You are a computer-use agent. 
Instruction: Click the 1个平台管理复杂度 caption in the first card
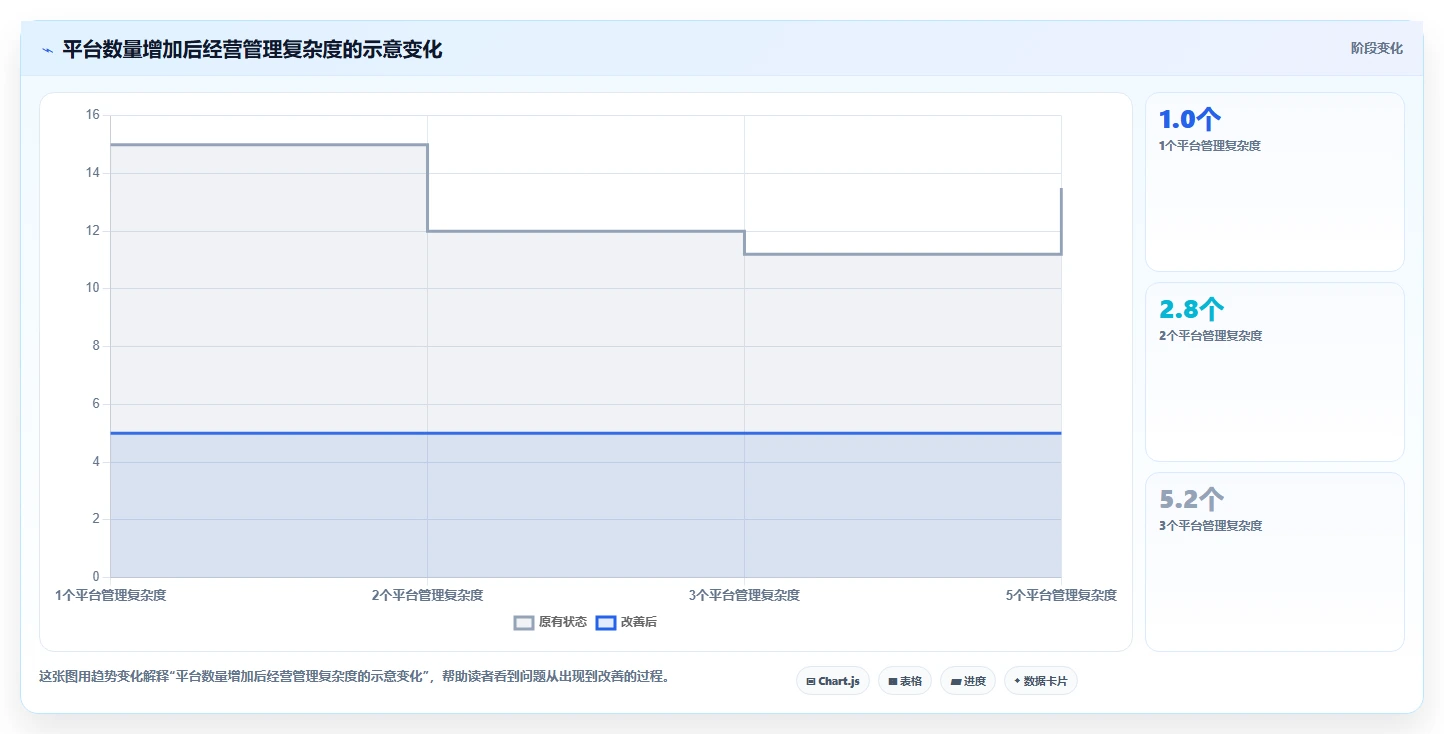(1209, 146)
